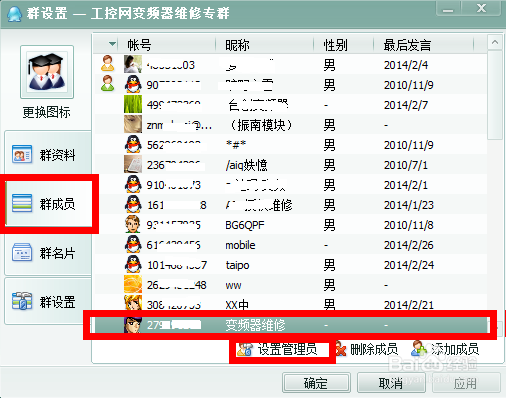The width and height of the screenshot is (506, 398).
Task: Click anime avatar of XX中 member
Action: (133, 303)
